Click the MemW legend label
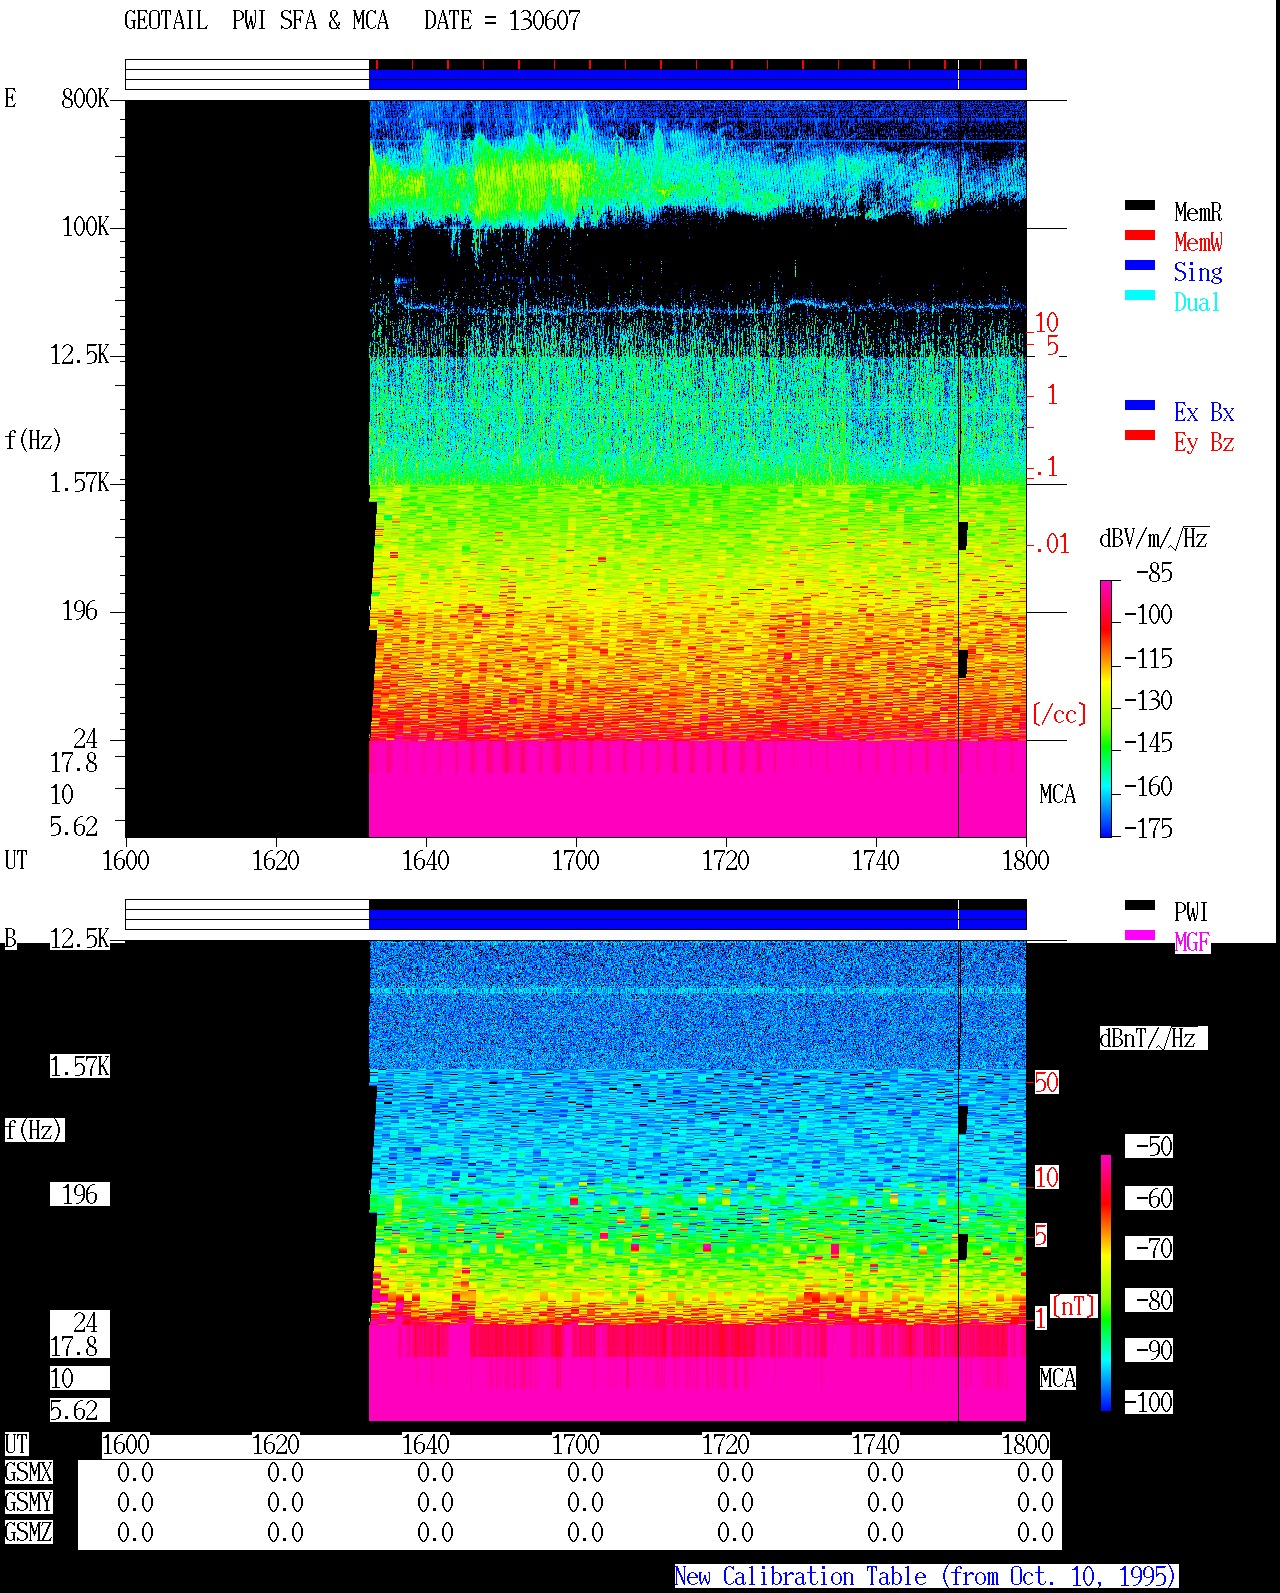1280x1593 pixels. pos(1198,242)
